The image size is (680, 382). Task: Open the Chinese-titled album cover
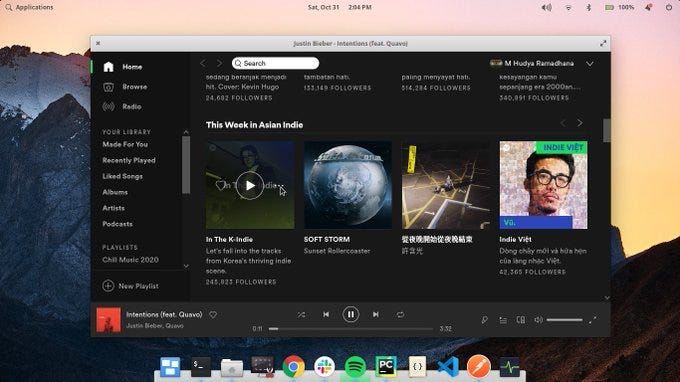pyautogui.click(x=446, y=185)
